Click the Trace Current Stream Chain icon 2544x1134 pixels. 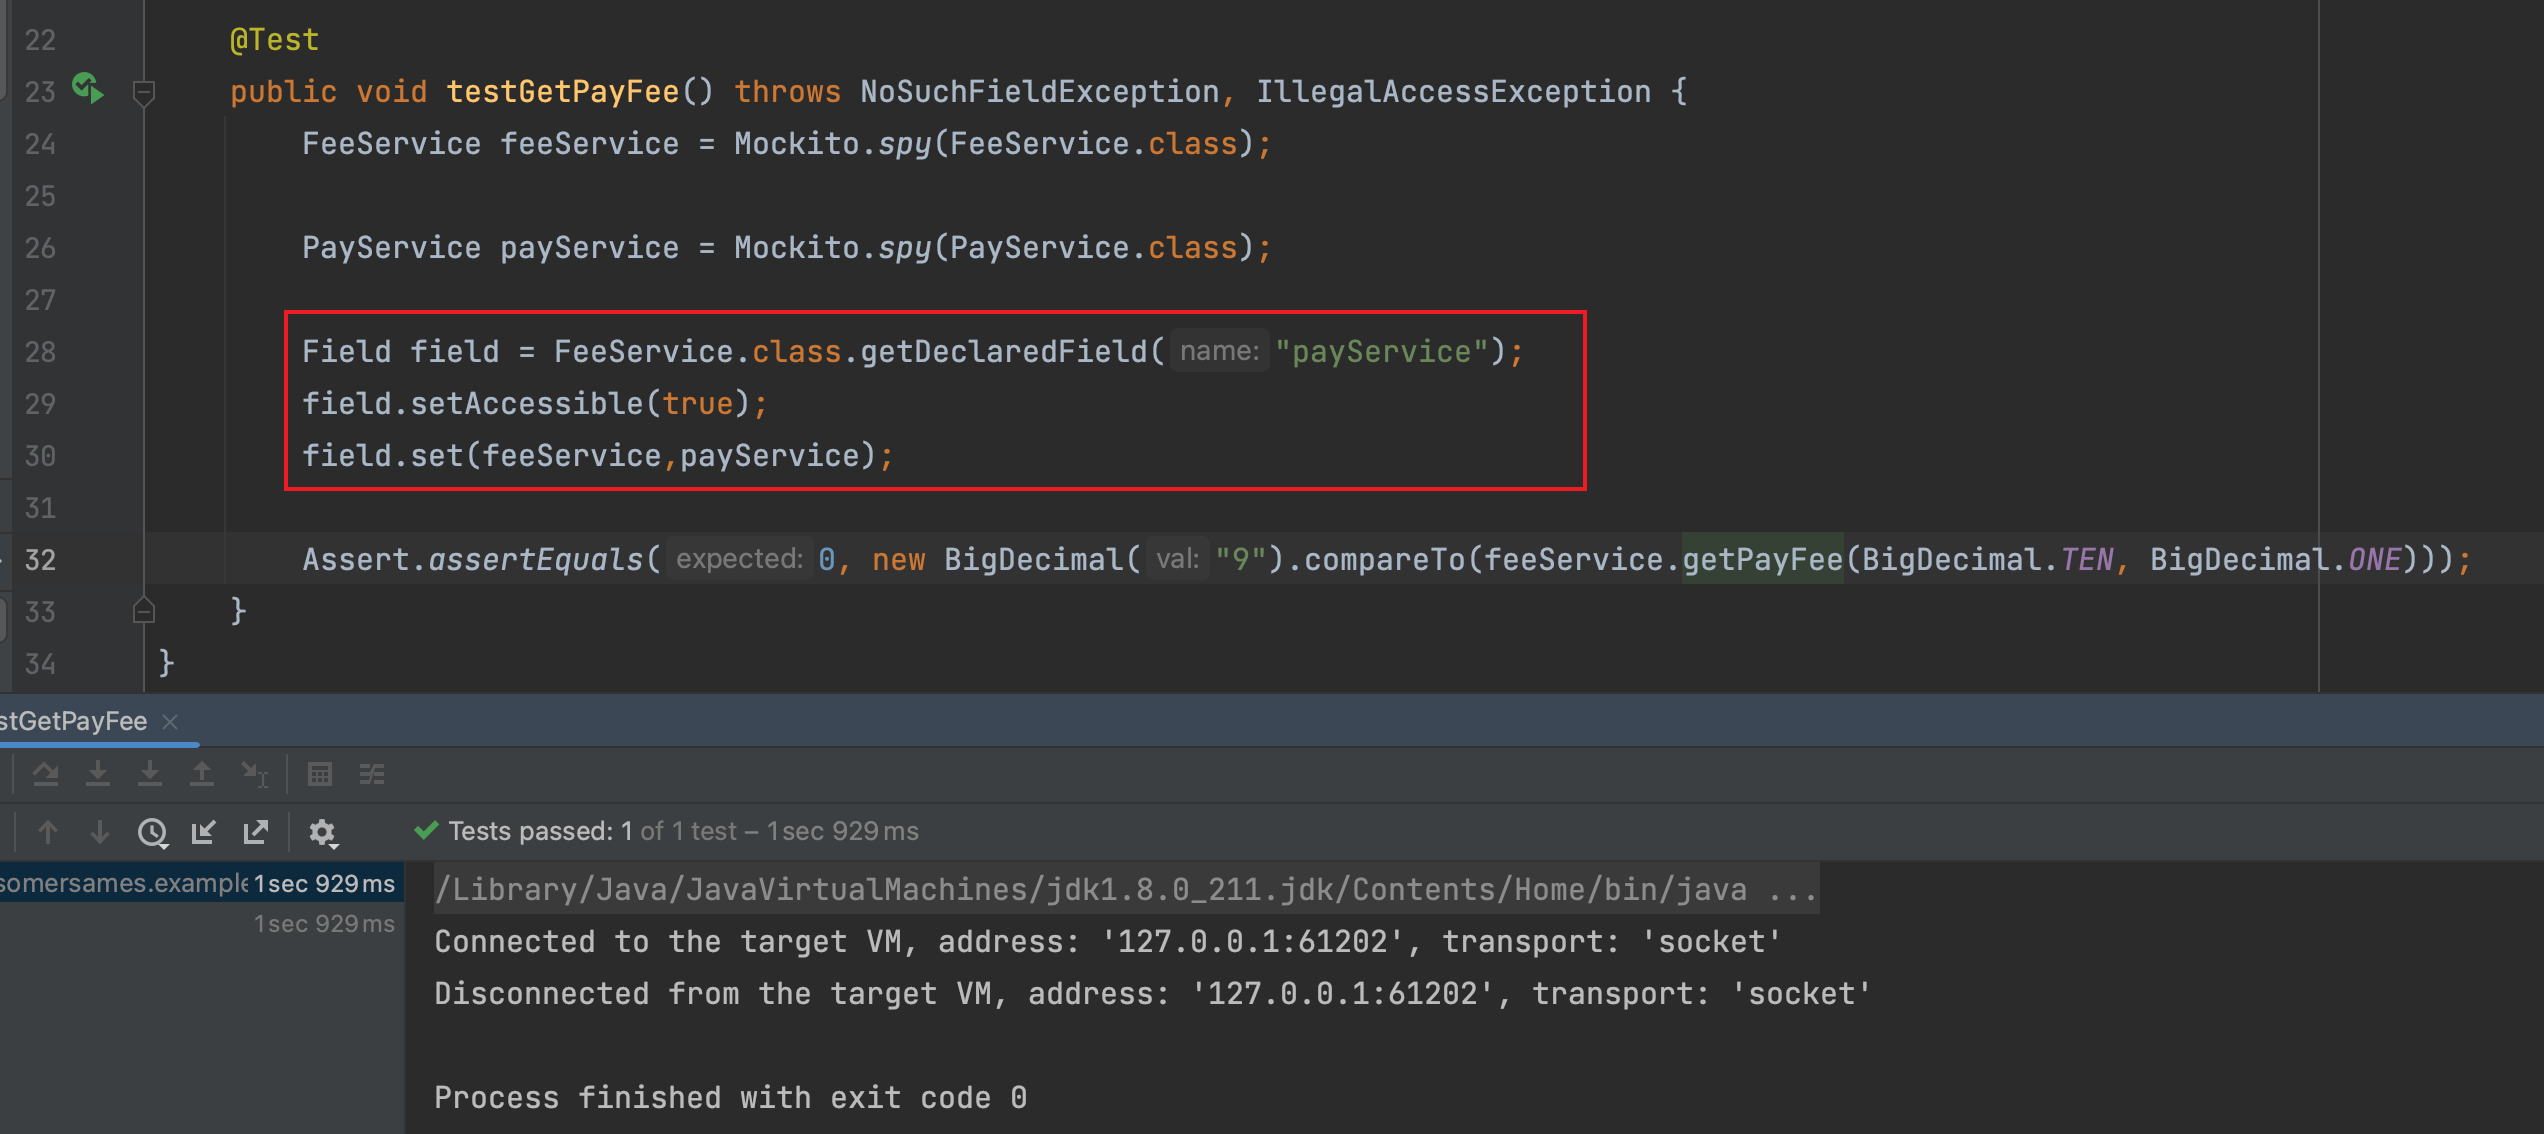[372, 774]
